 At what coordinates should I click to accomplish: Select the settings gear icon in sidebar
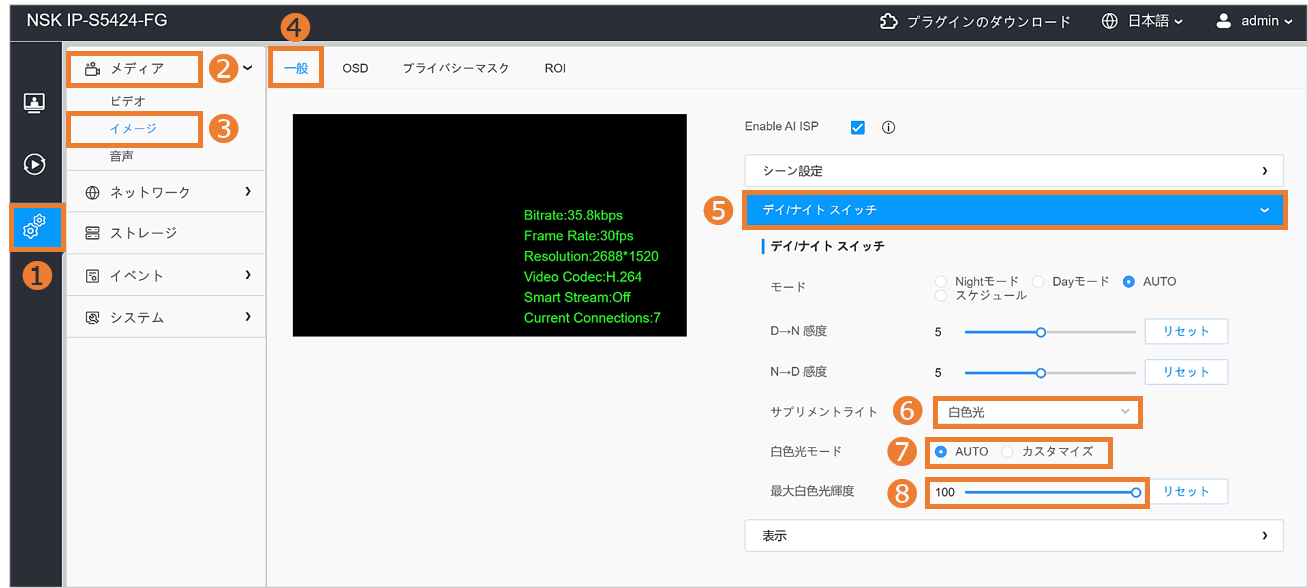[x=34, y=228]
